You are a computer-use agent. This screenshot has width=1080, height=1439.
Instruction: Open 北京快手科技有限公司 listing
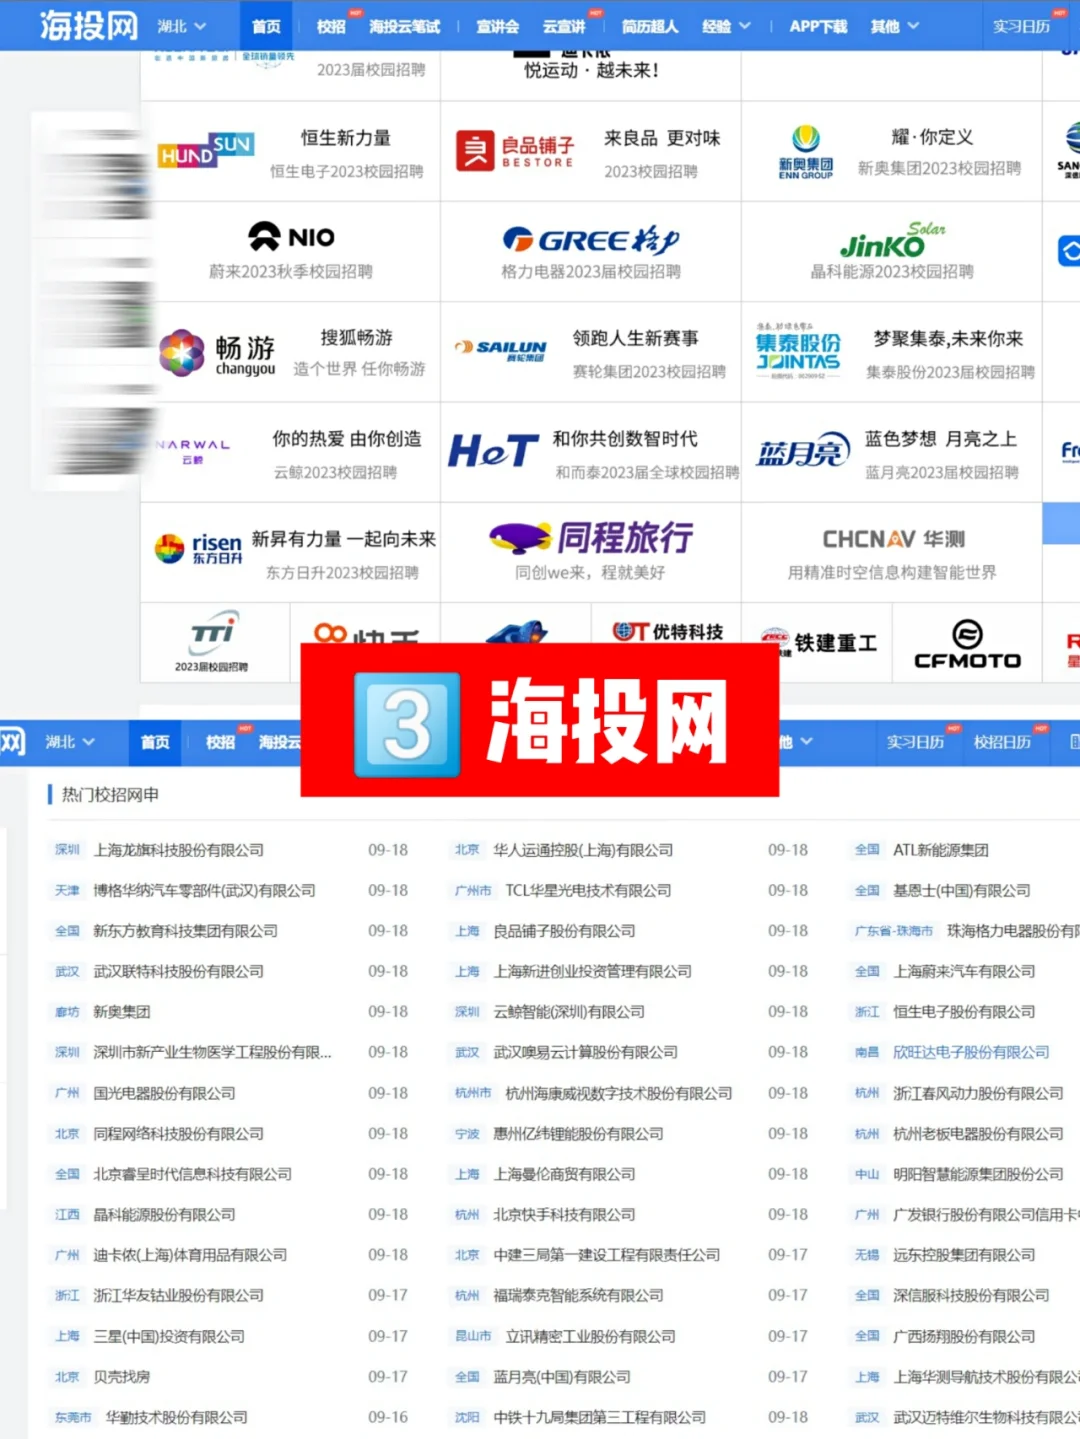[564, 1215]
